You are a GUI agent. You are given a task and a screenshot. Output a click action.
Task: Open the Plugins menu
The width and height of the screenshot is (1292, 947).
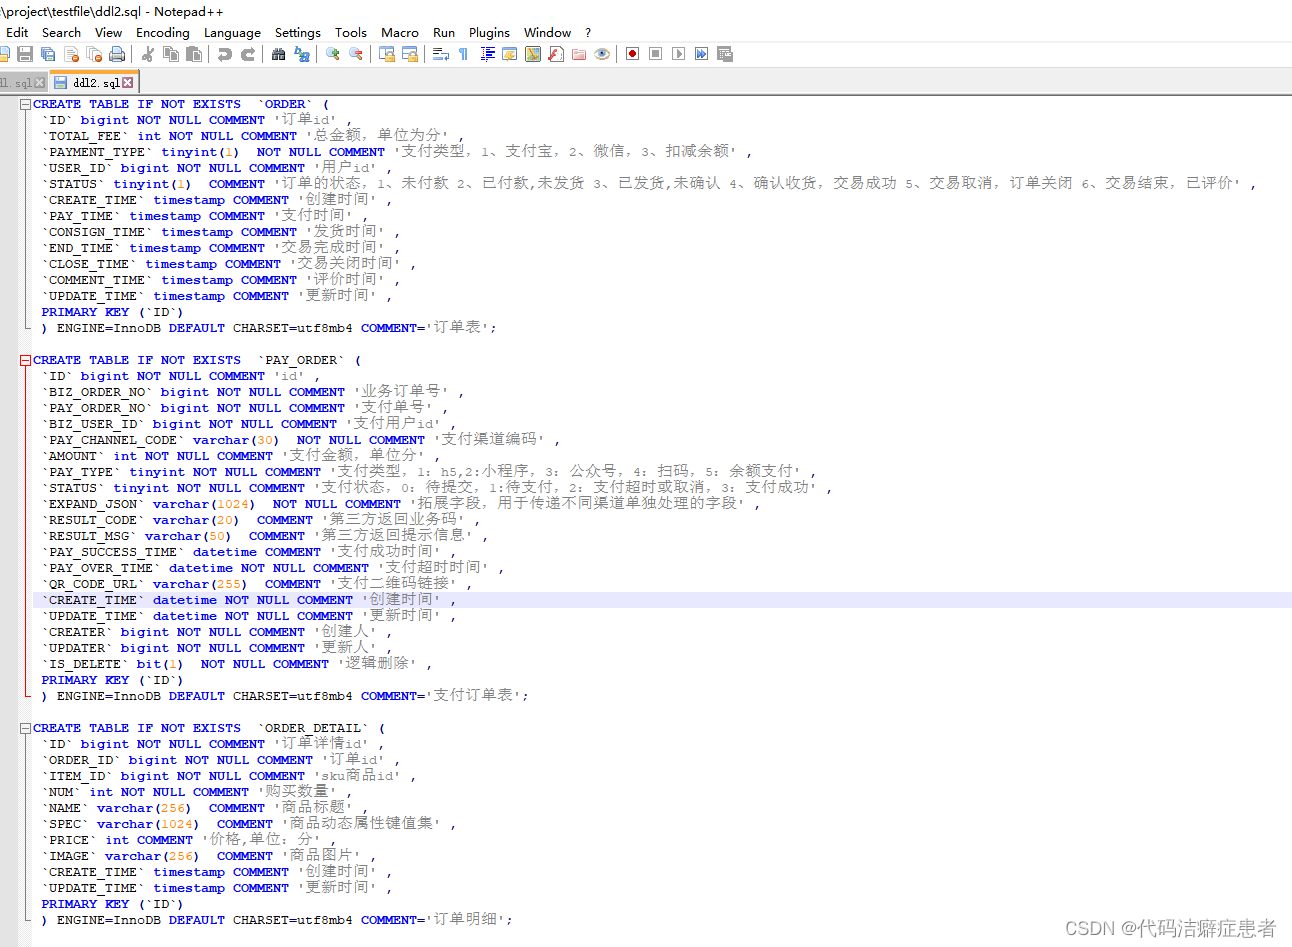[489, 32]
